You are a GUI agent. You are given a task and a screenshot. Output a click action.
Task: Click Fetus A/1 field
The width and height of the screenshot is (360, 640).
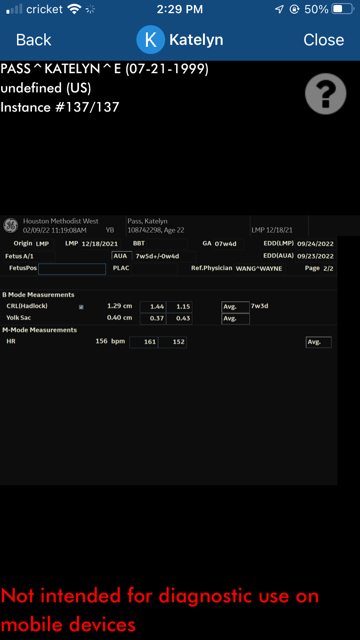coord(29,256)
